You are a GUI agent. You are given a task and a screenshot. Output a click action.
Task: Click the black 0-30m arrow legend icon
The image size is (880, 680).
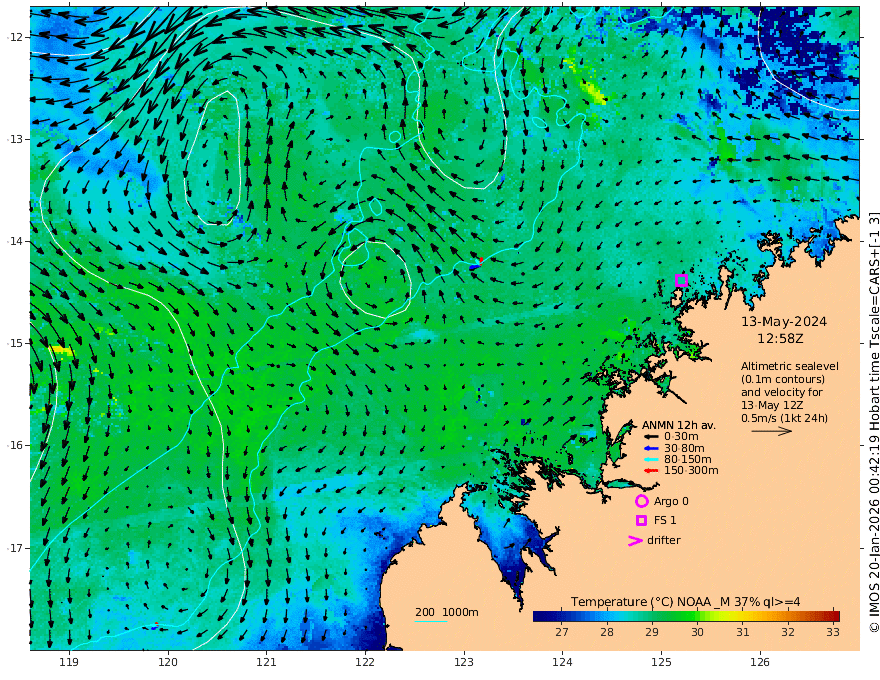click(651, 437)
